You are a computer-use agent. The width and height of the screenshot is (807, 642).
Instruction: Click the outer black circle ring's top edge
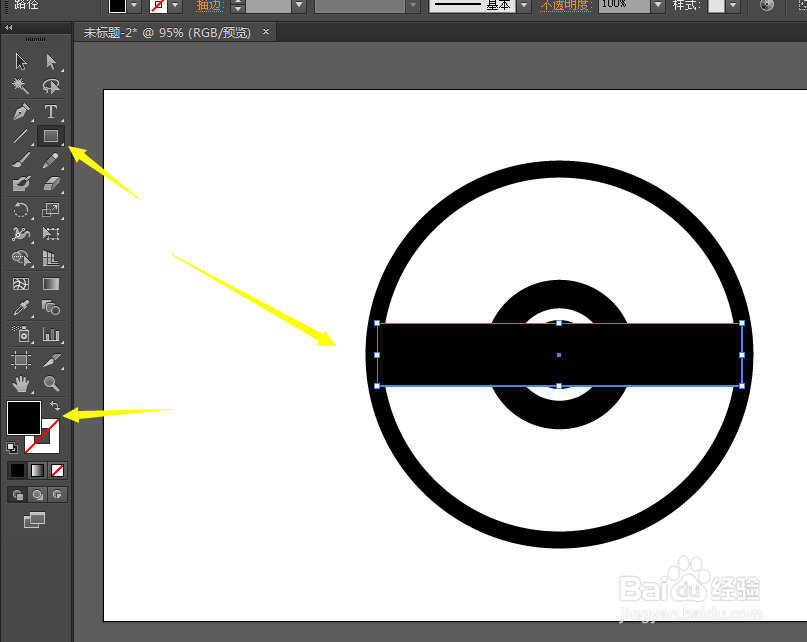(x=559, y=169)
